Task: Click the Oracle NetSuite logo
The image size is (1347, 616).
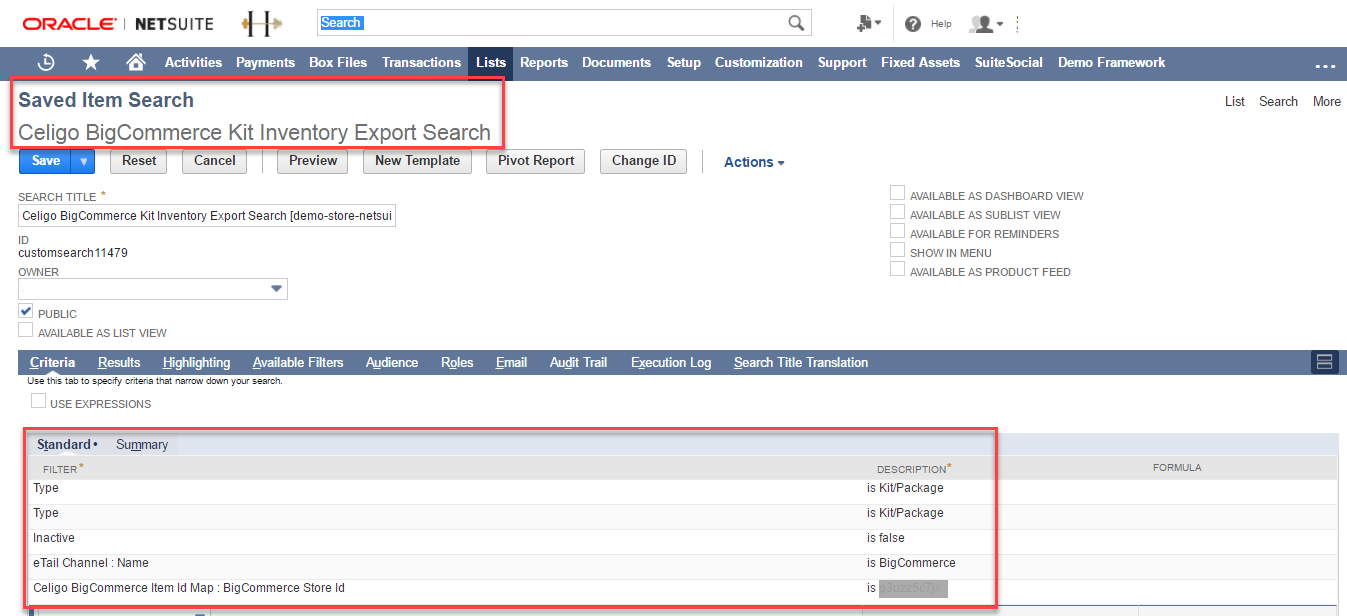Action: pos(118,23)
